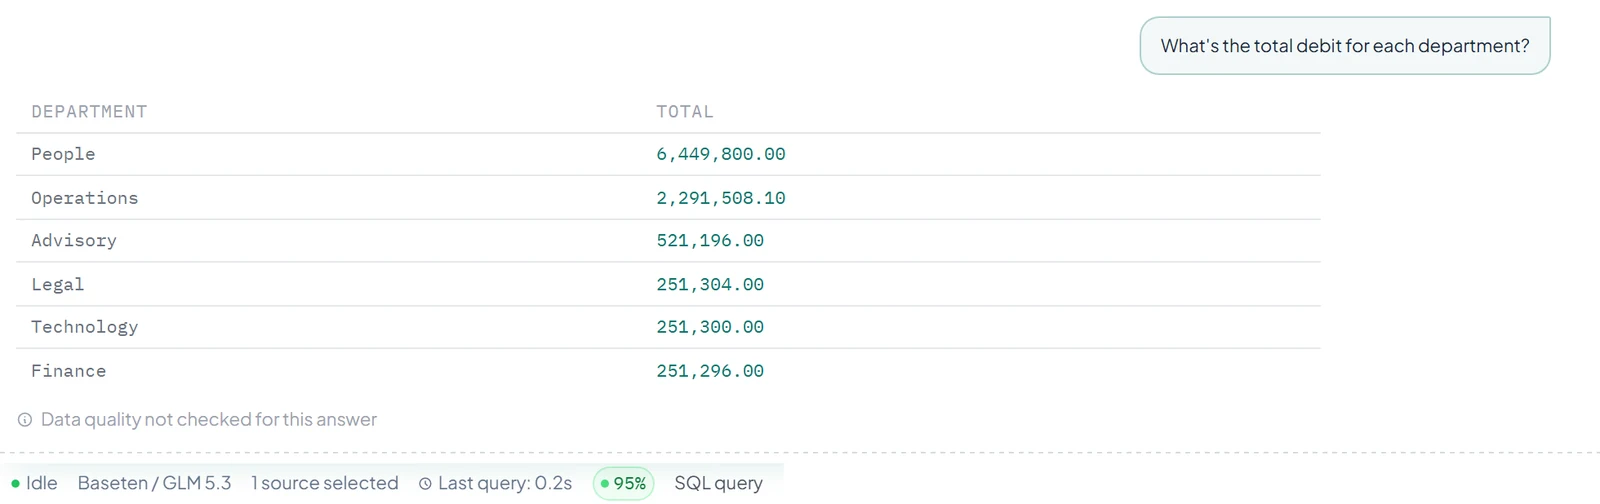This screenshot has height=504, width=1600.
Task: Click the 1 source selected label
Action: tap(325, 483)
